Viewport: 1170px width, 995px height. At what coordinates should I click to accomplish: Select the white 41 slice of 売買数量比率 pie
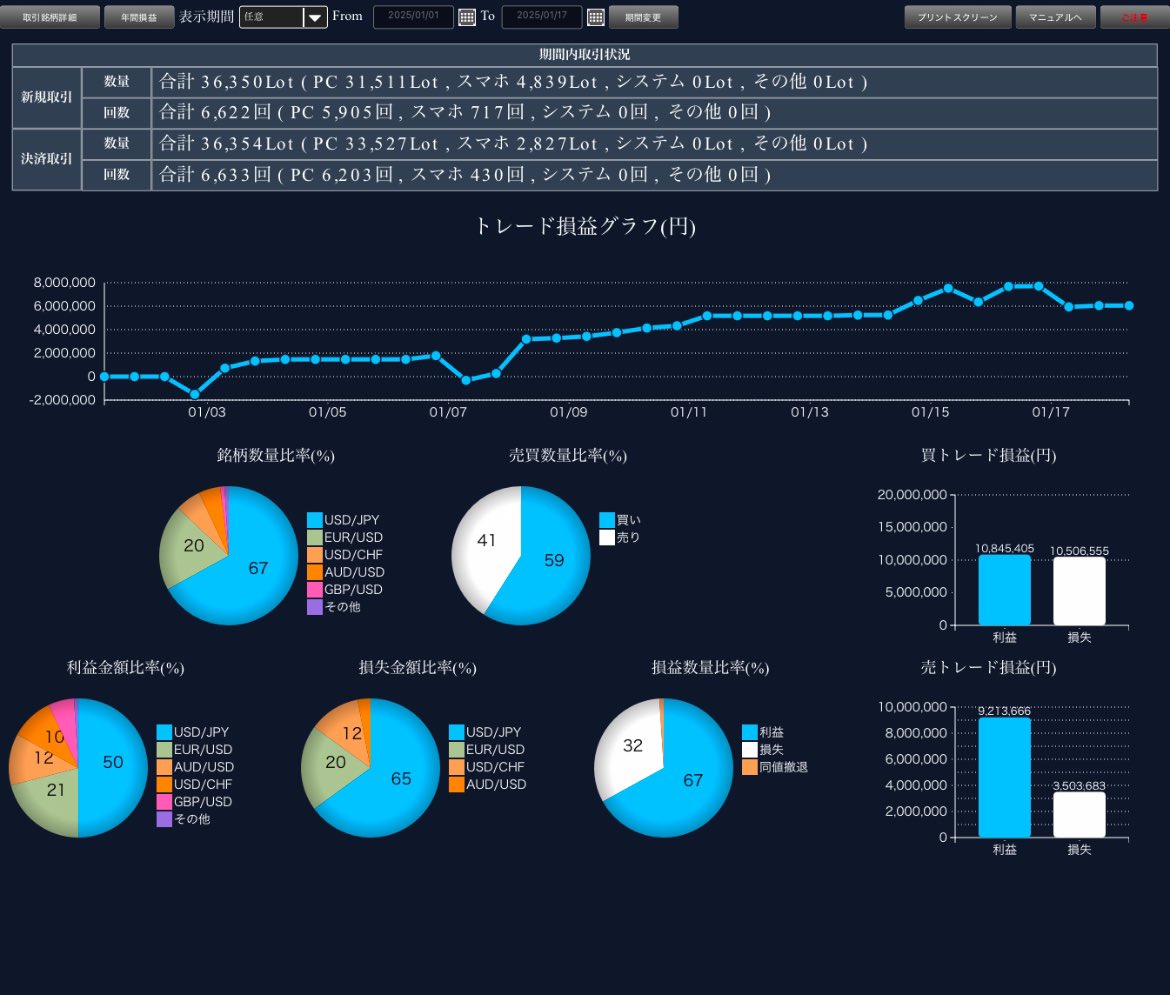point(485,541)
